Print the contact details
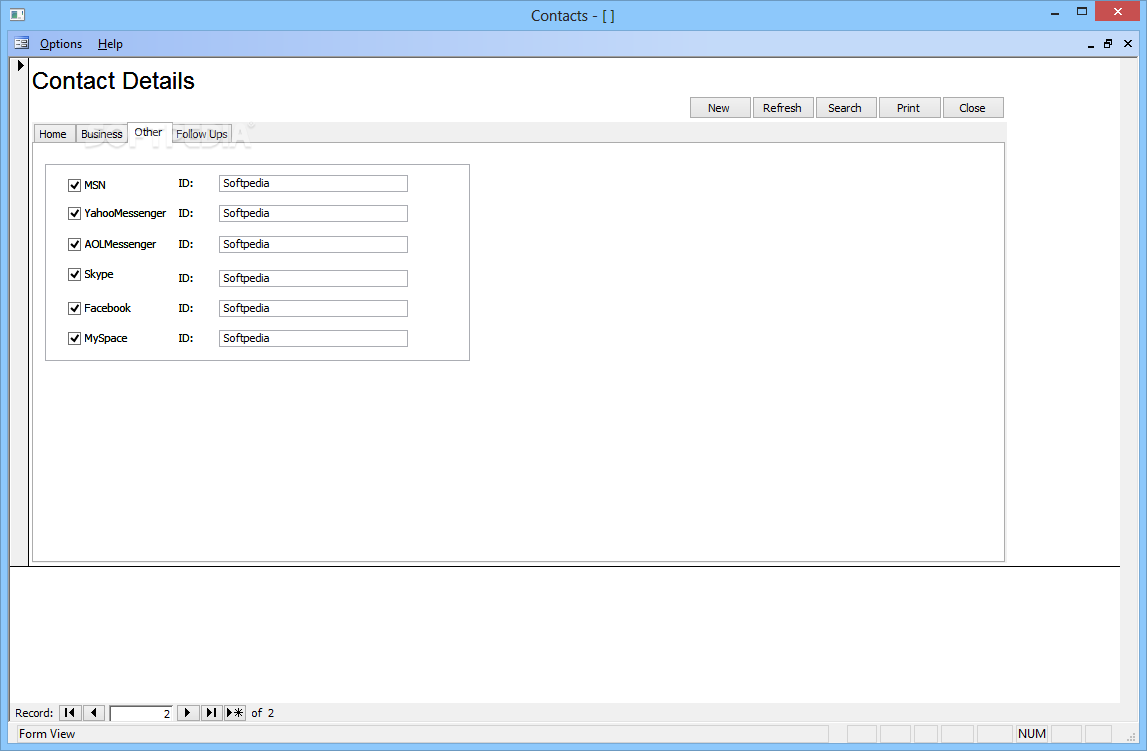 coord(909,107)
